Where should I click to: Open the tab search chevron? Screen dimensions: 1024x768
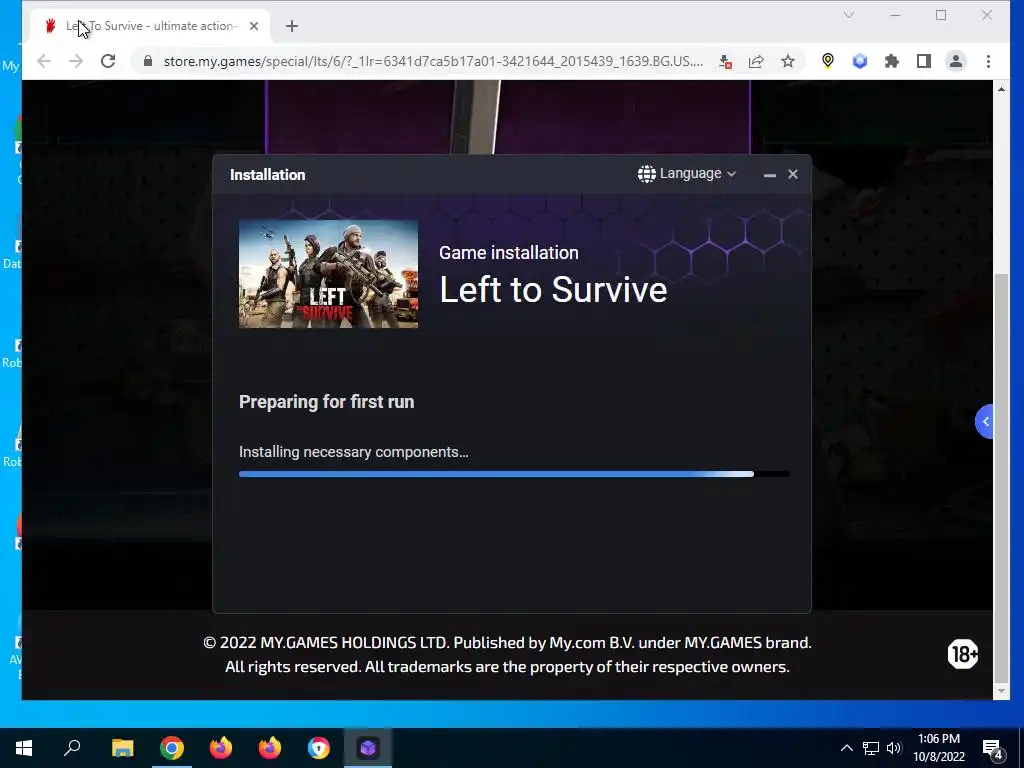click(849, 15)
